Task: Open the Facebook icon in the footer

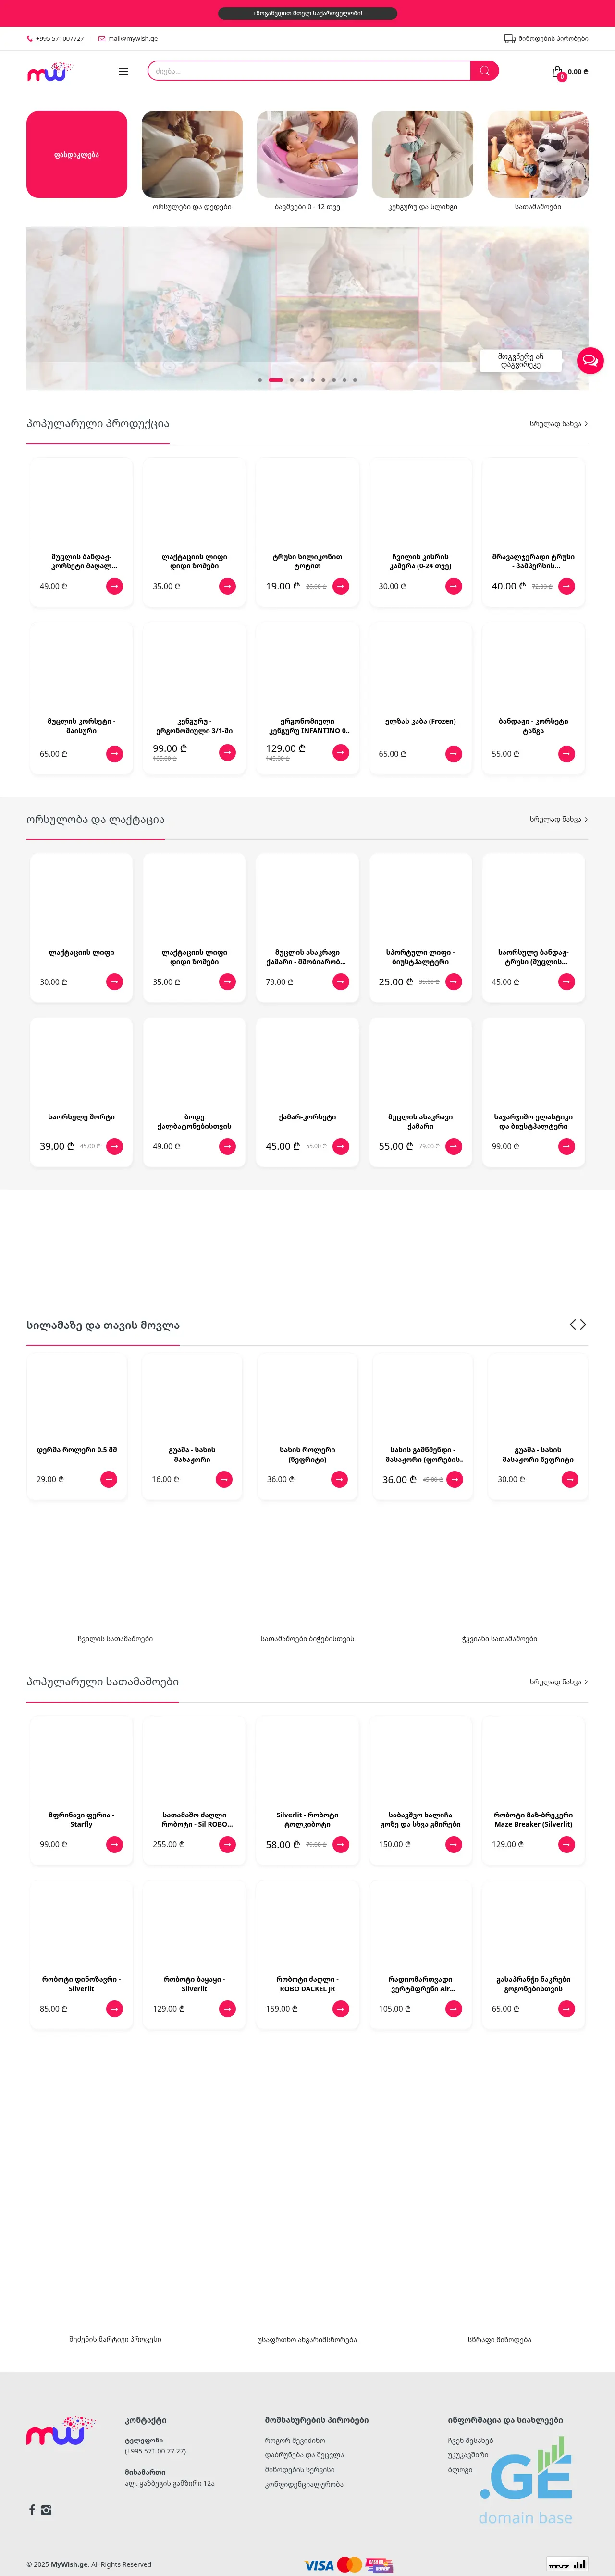Action: click(32, 2509)
